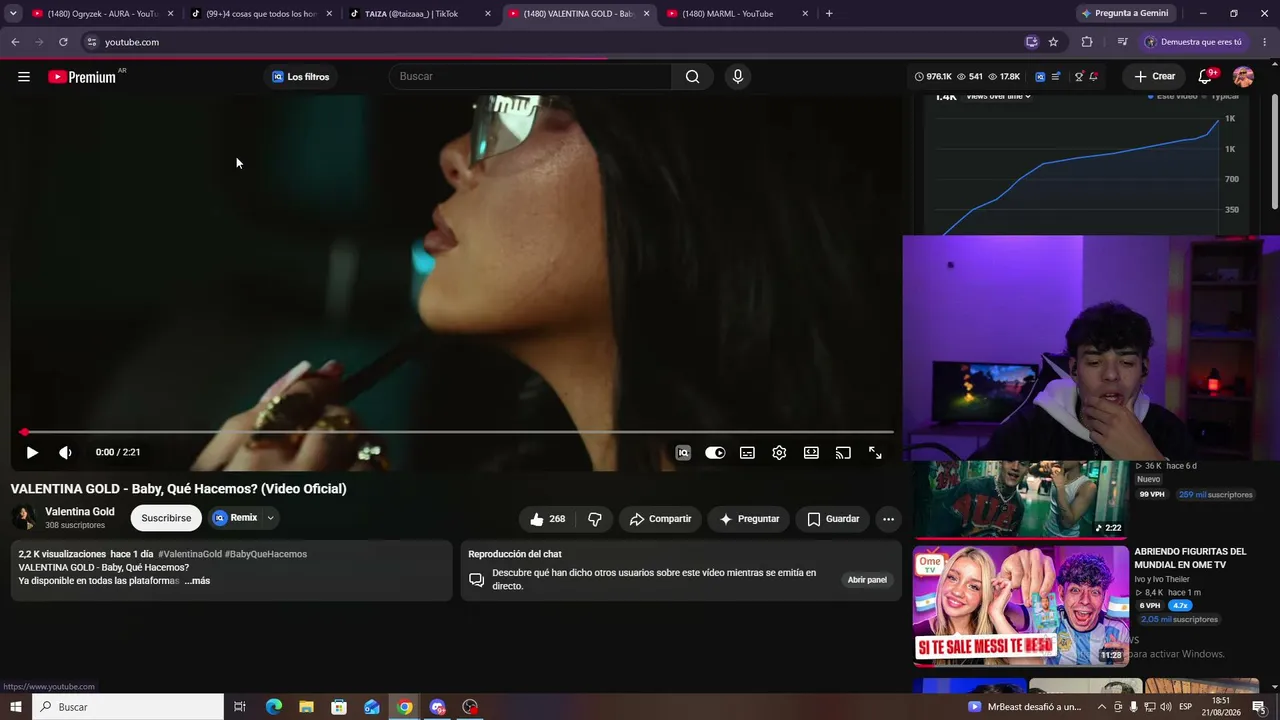The image size is (1280, 720).
Task: Open the account avatar menu
Action: point(1243,77)
